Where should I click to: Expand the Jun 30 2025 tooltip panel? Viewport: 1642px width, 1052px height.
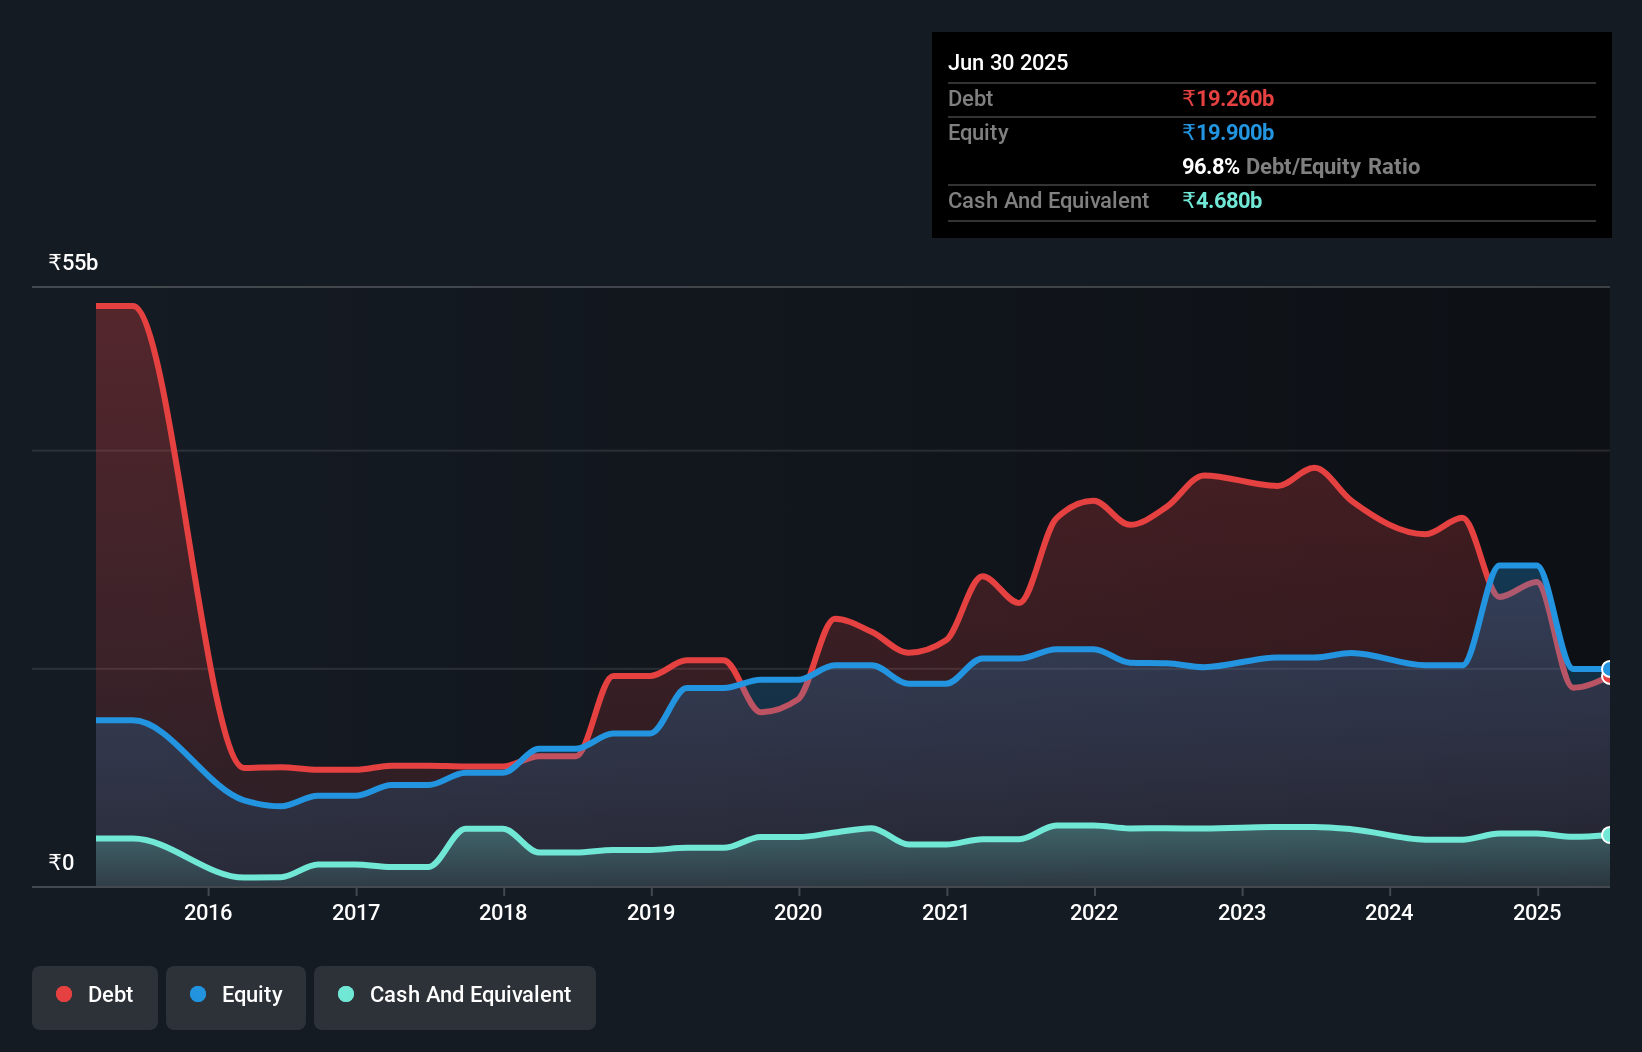click(1008, 62)
